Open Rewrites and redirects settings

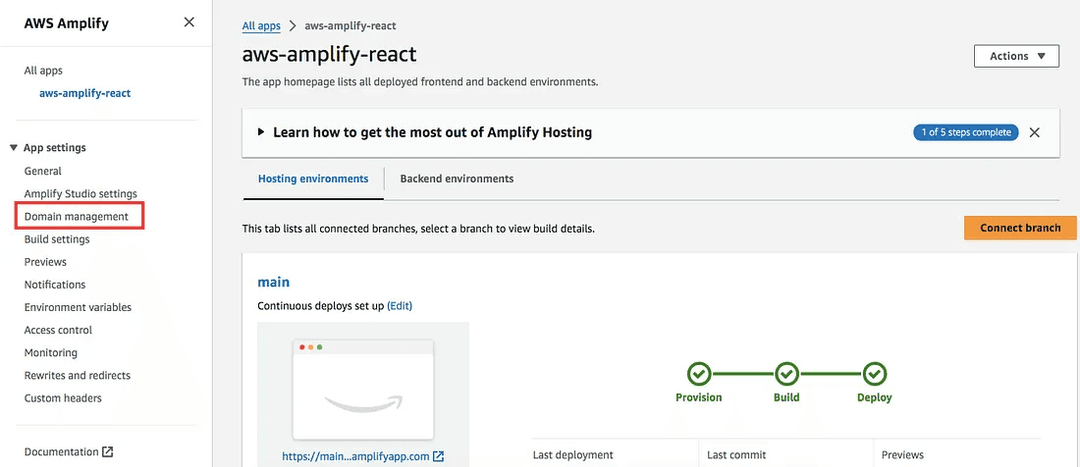click(77, 376)
